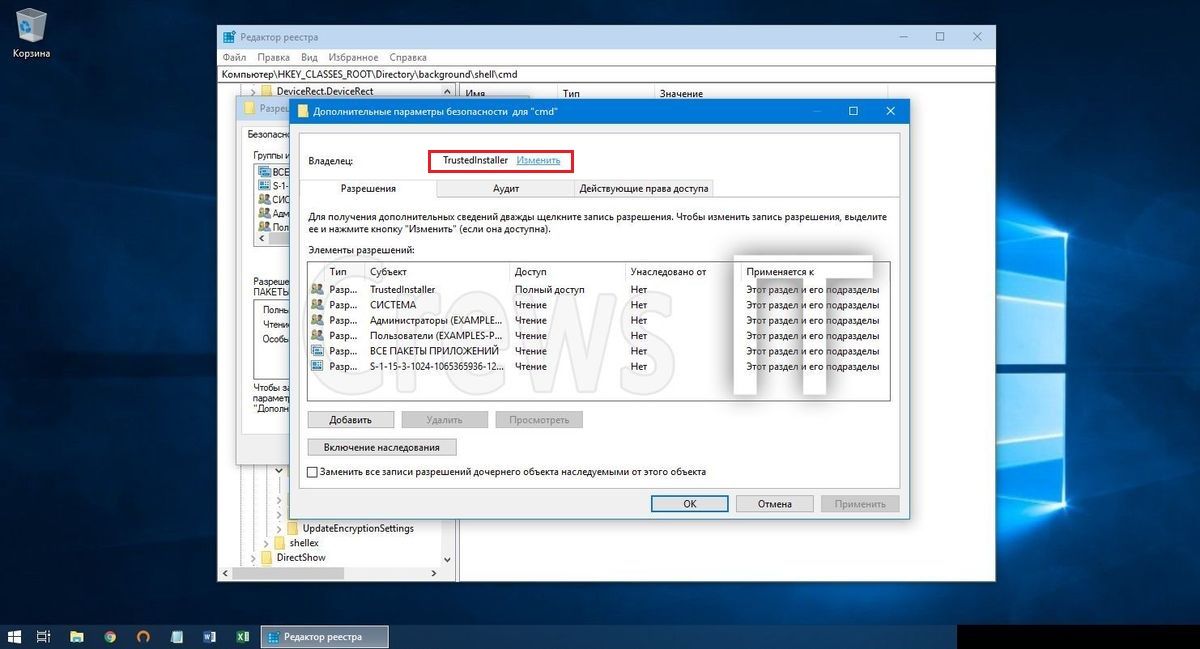Expand the DeviceRect.DeviceRect tree node
The width and height of the screenshot is (1200, 649).
coord(253,92)
